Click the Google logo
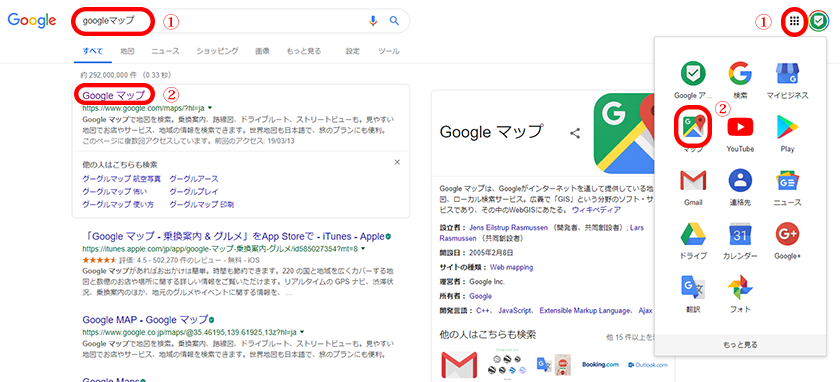Image resolution: width=840 pixels, height=382 pixels. pos(32,20)
